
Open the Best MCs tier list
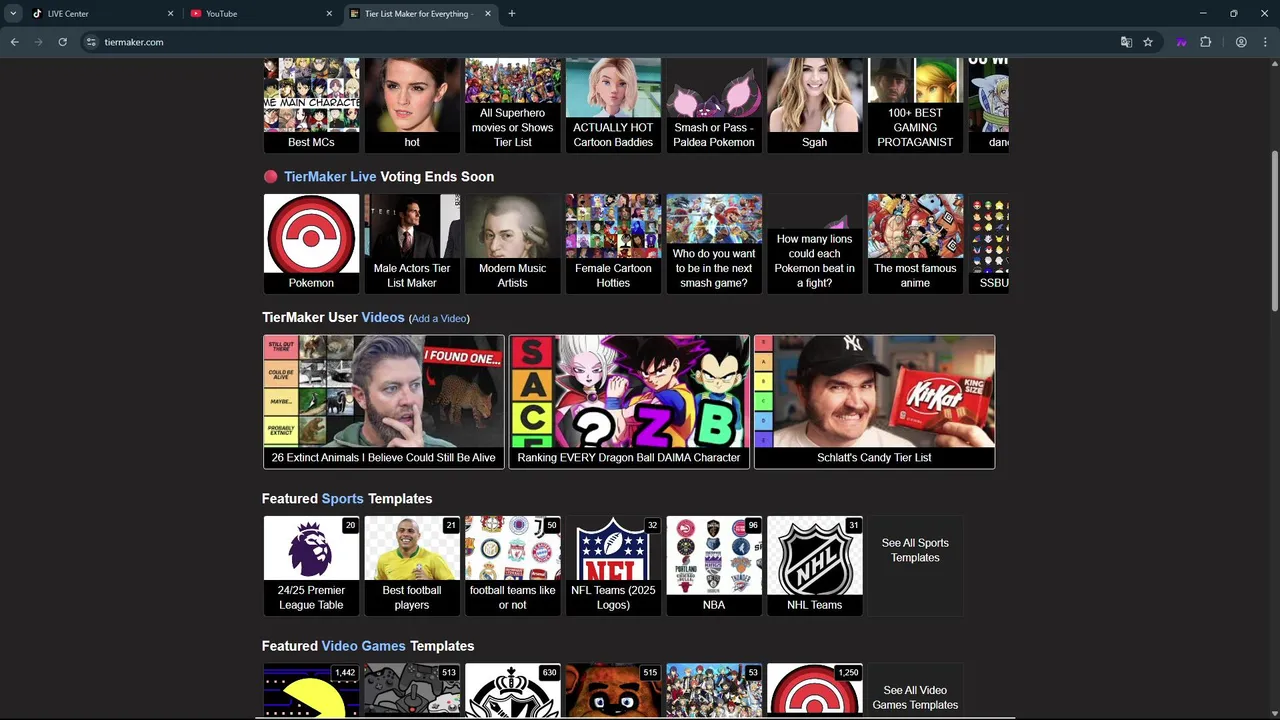tap(311, 105)
